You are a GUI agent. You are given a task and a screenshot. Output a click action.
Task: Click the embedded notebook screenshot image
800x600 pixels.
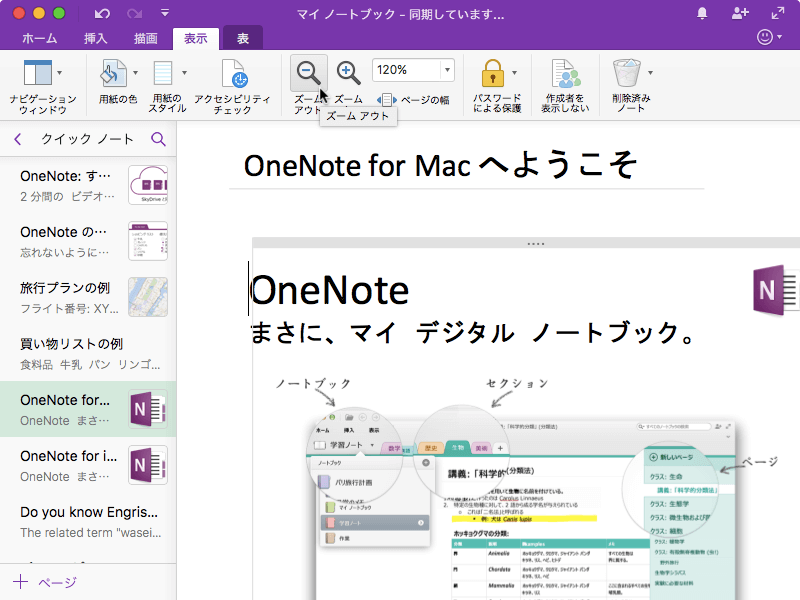(526, 503)
